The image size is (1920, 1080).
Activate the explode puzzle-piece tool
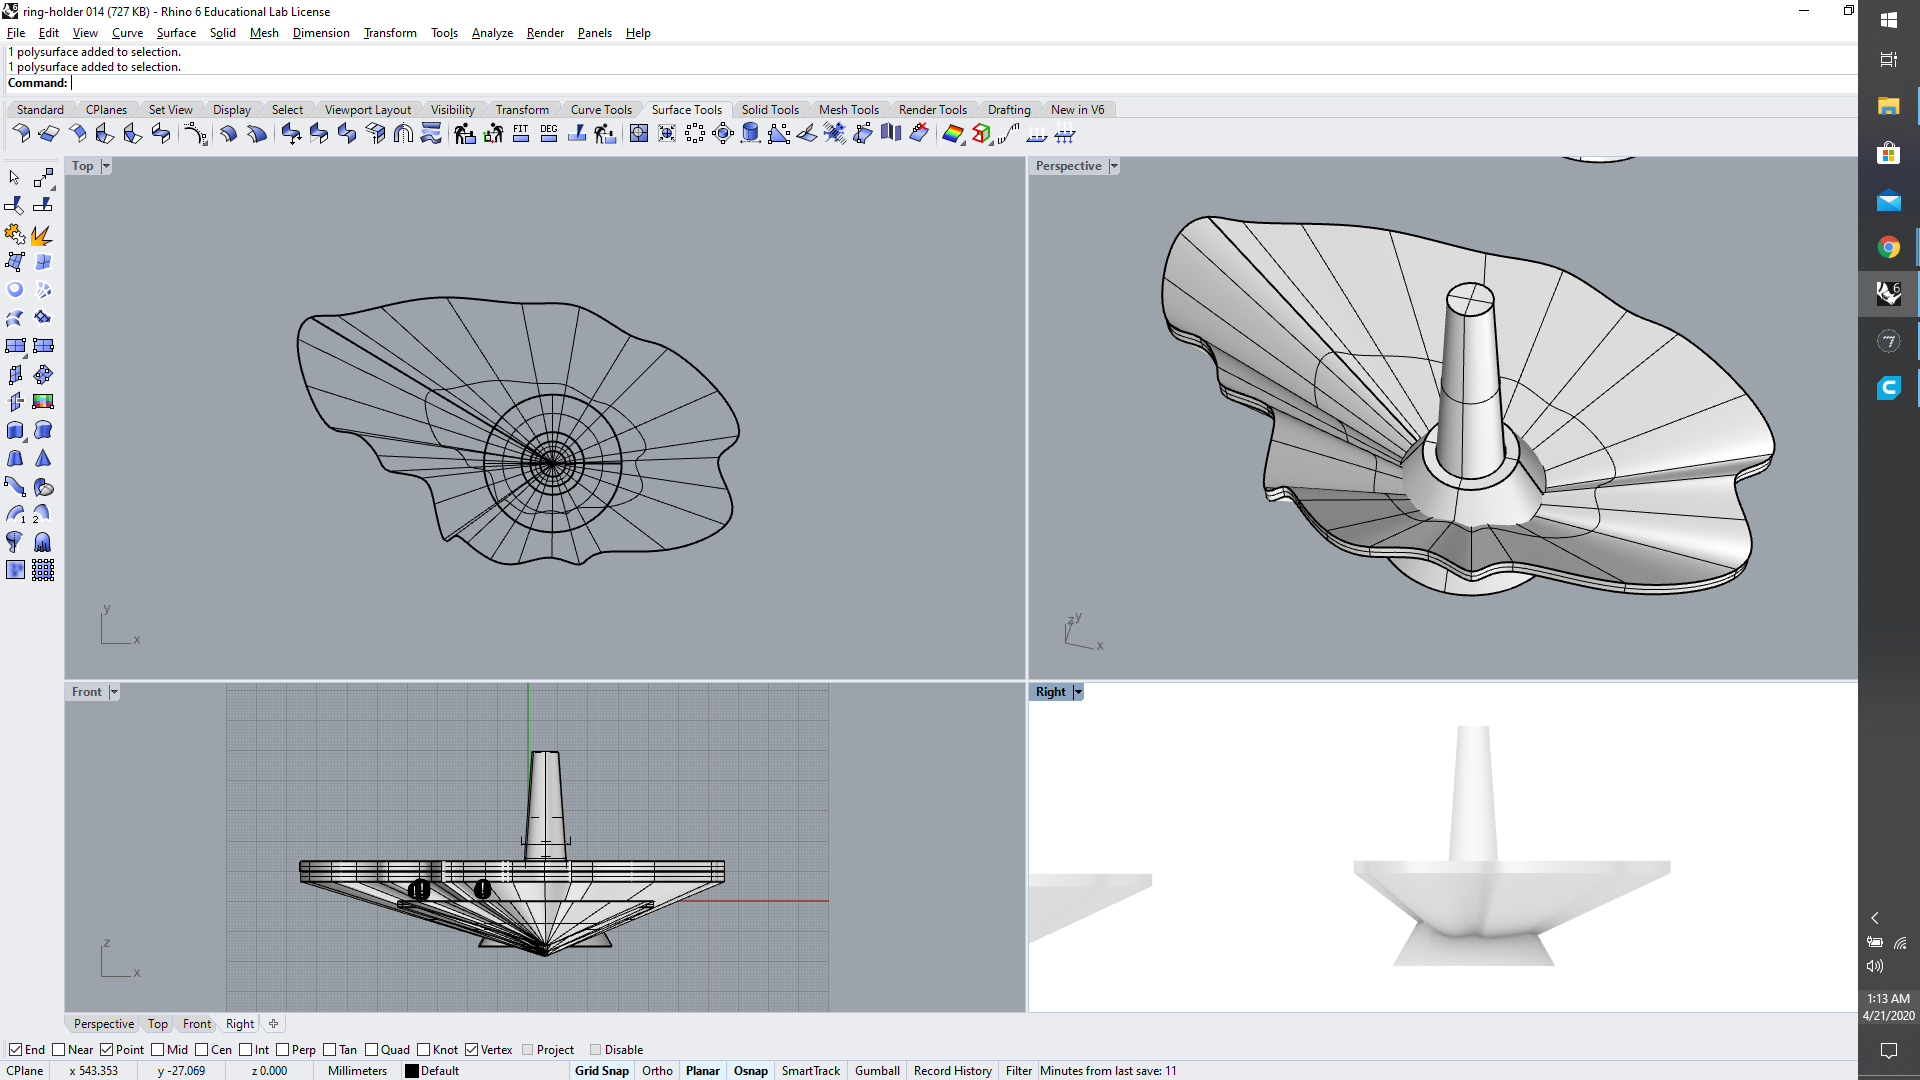[x=14, y=234]
